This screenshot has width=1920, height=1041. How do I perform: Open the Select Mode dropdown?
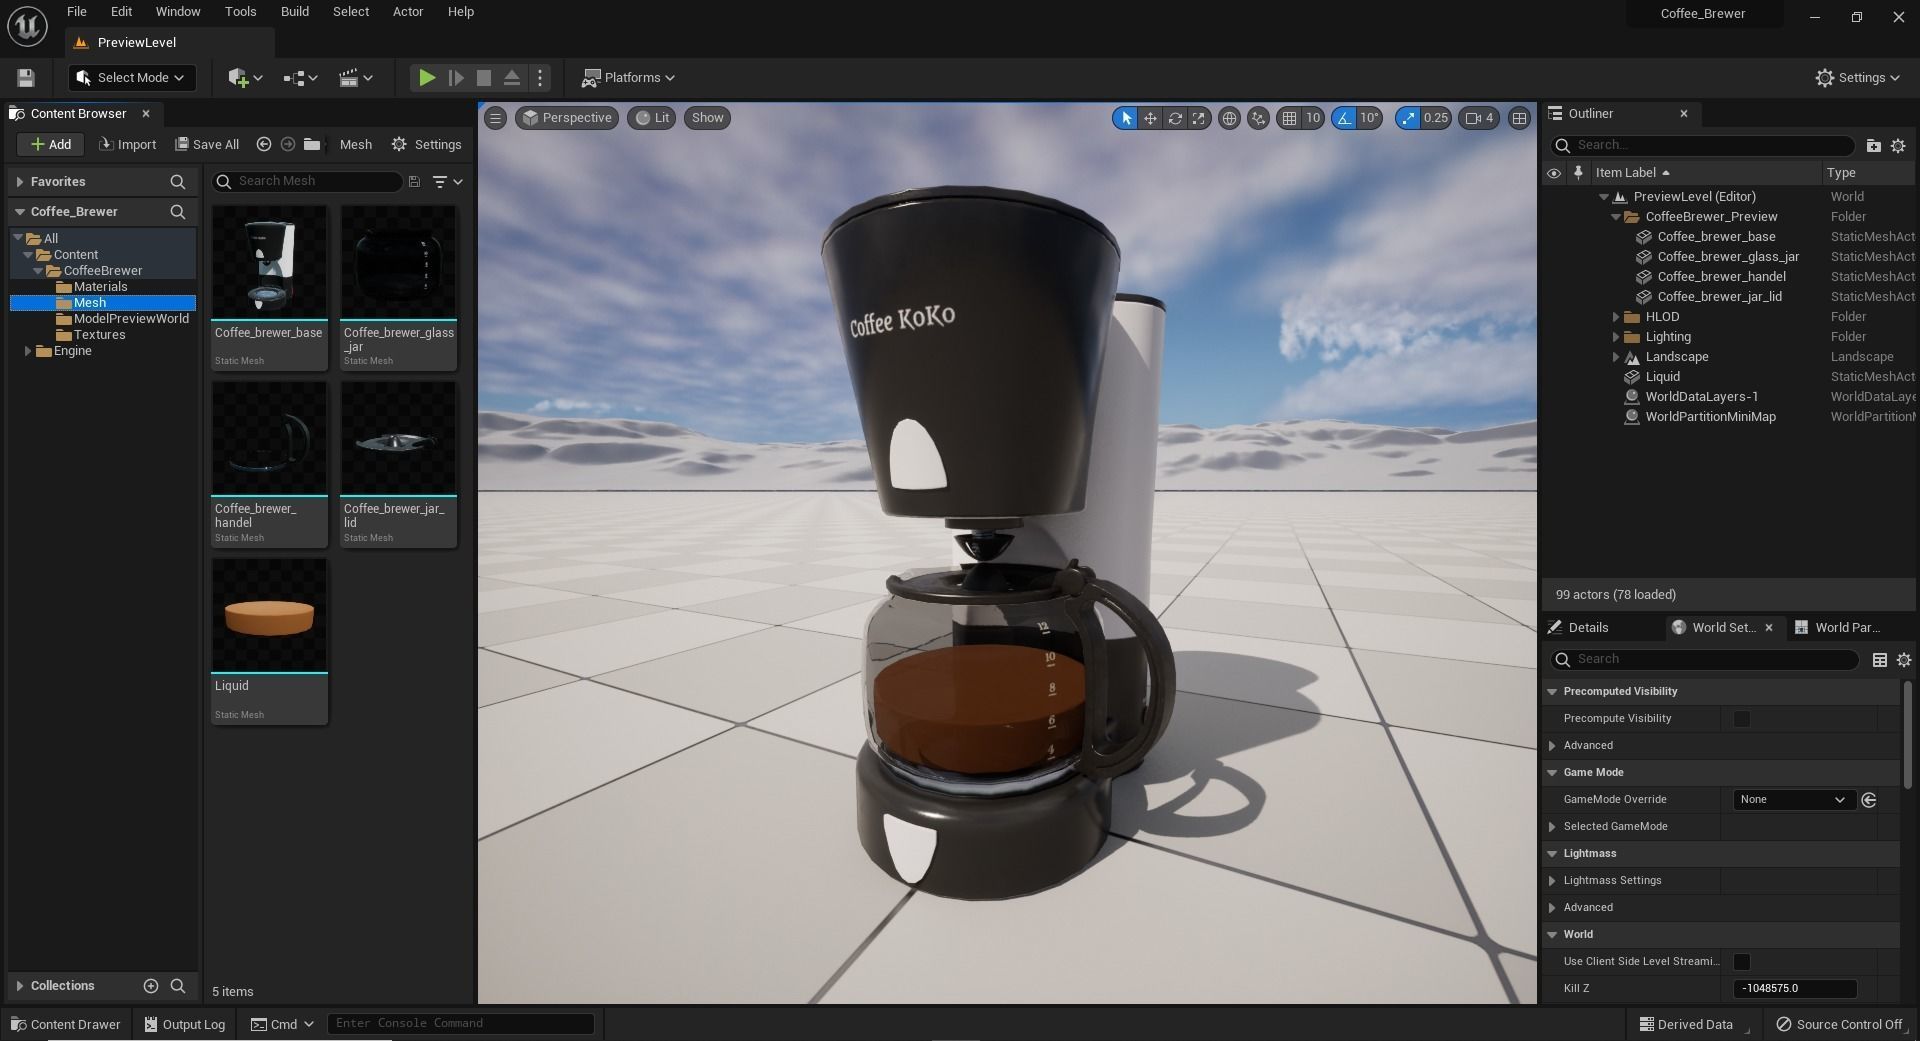[132, 78]
